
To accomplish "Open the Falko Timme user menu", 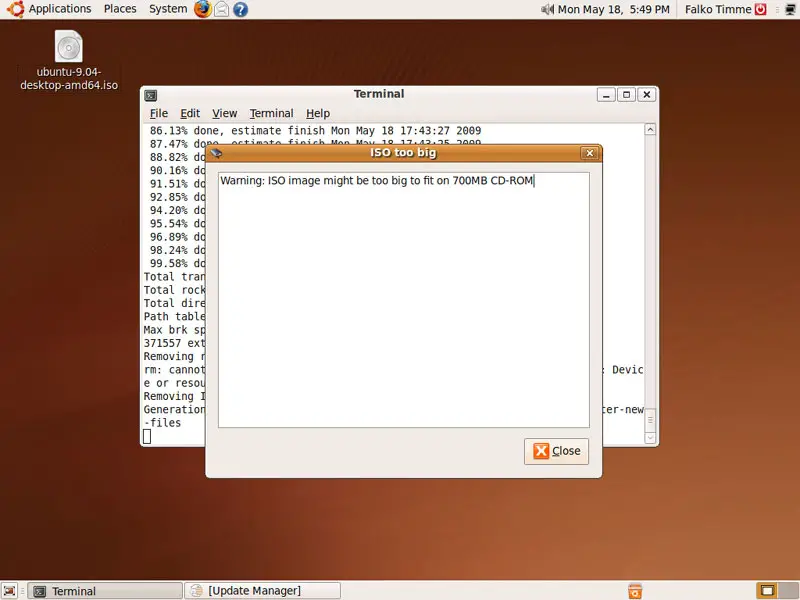I will click(718, 9).
